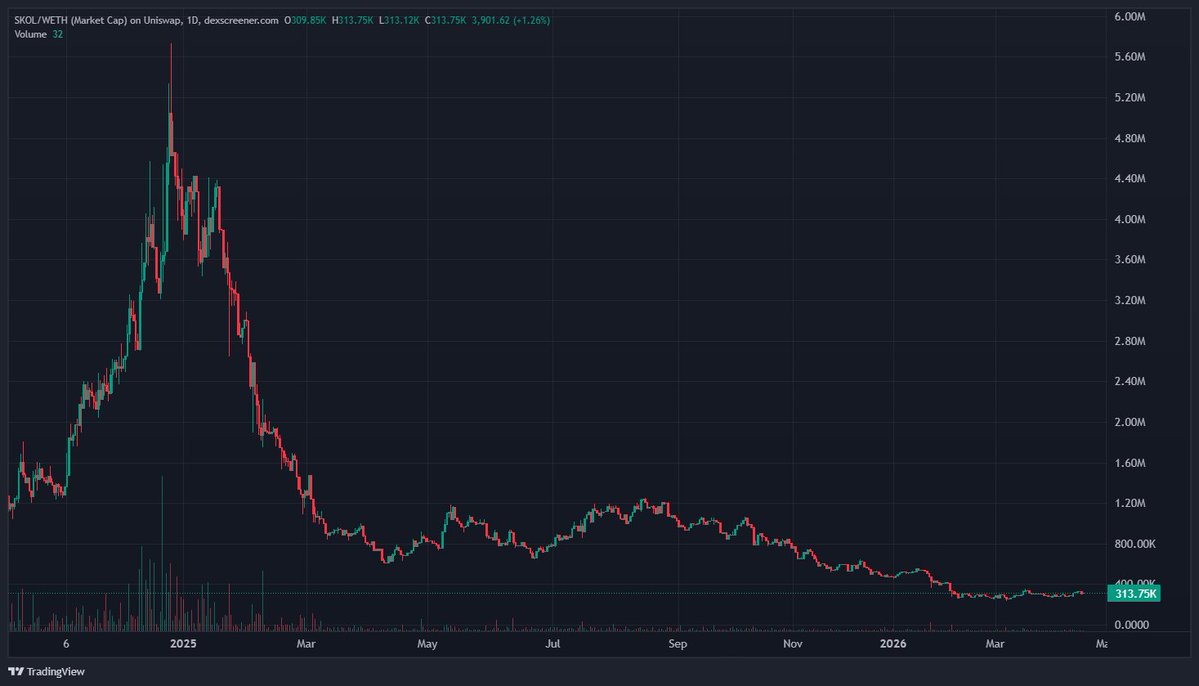Click the Volume value 32
Image resolution: width=1199 pixels, height=686 pixels.
coord(57,34)
